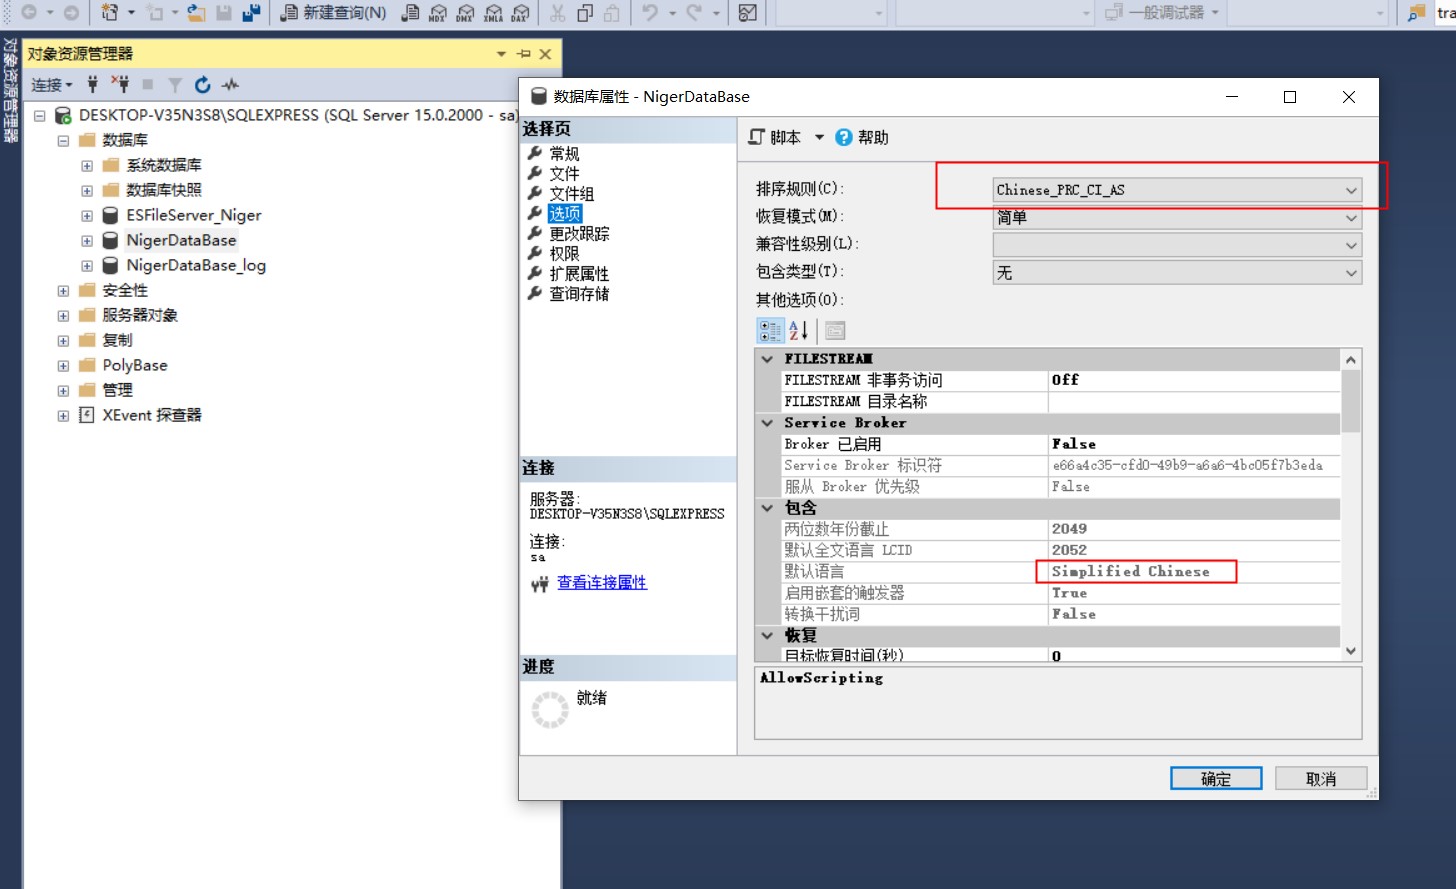This screenshot has width=1456, height=889.
Task: Expand the PolyBase folder
Action: (x=63, y=366)
